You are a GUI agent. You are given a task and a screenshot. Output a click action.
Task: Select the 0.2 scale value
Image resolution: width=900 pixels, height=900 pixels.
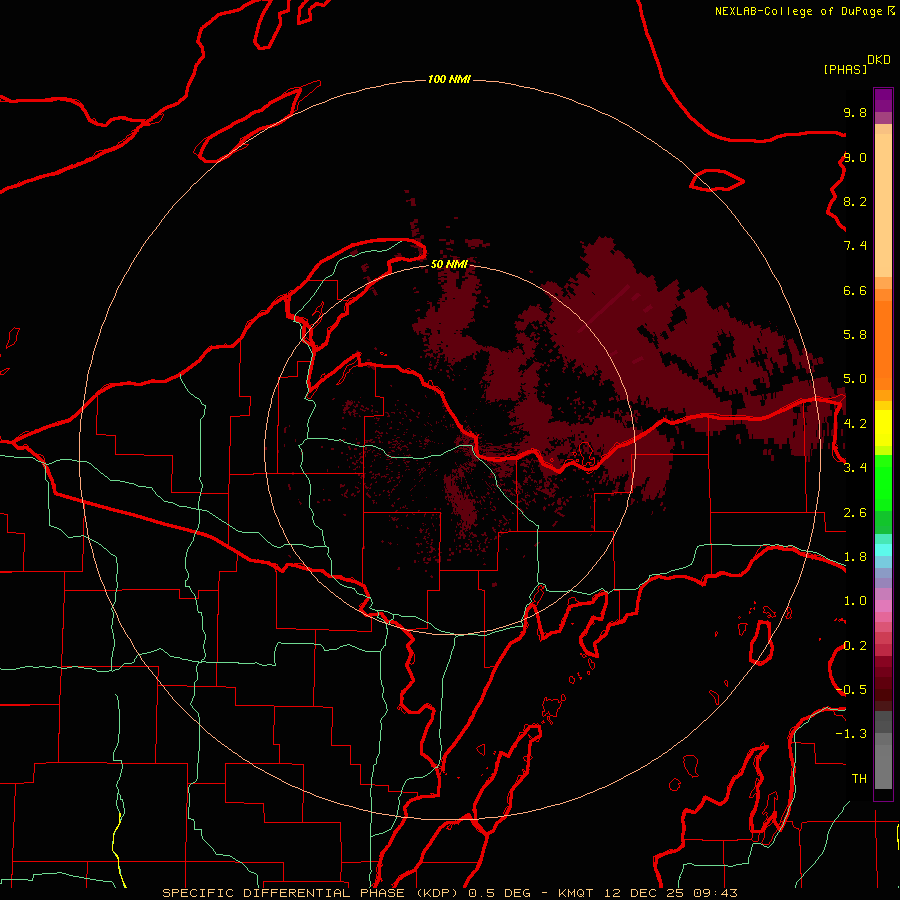click(855, 646)
